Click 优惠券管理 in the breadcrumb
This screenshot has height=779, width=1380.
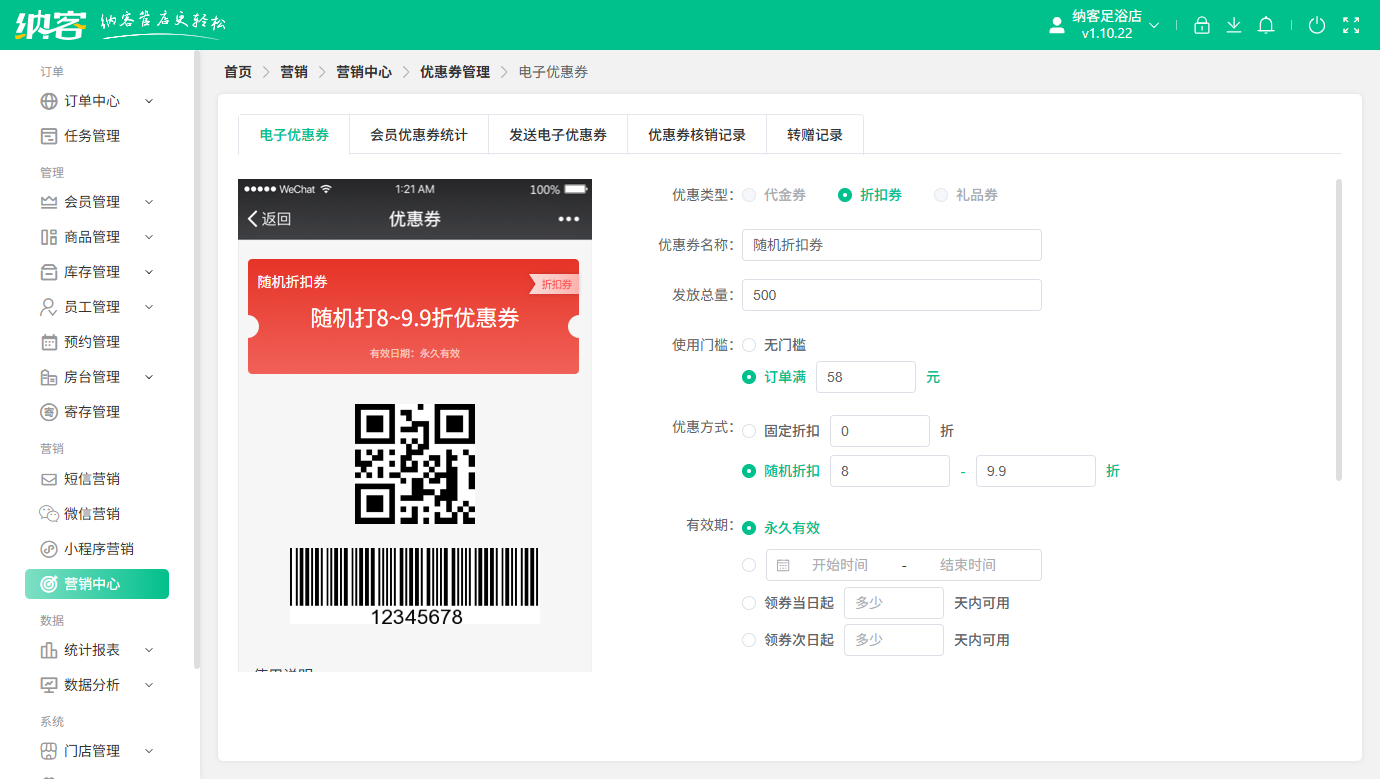click(455, 72)
